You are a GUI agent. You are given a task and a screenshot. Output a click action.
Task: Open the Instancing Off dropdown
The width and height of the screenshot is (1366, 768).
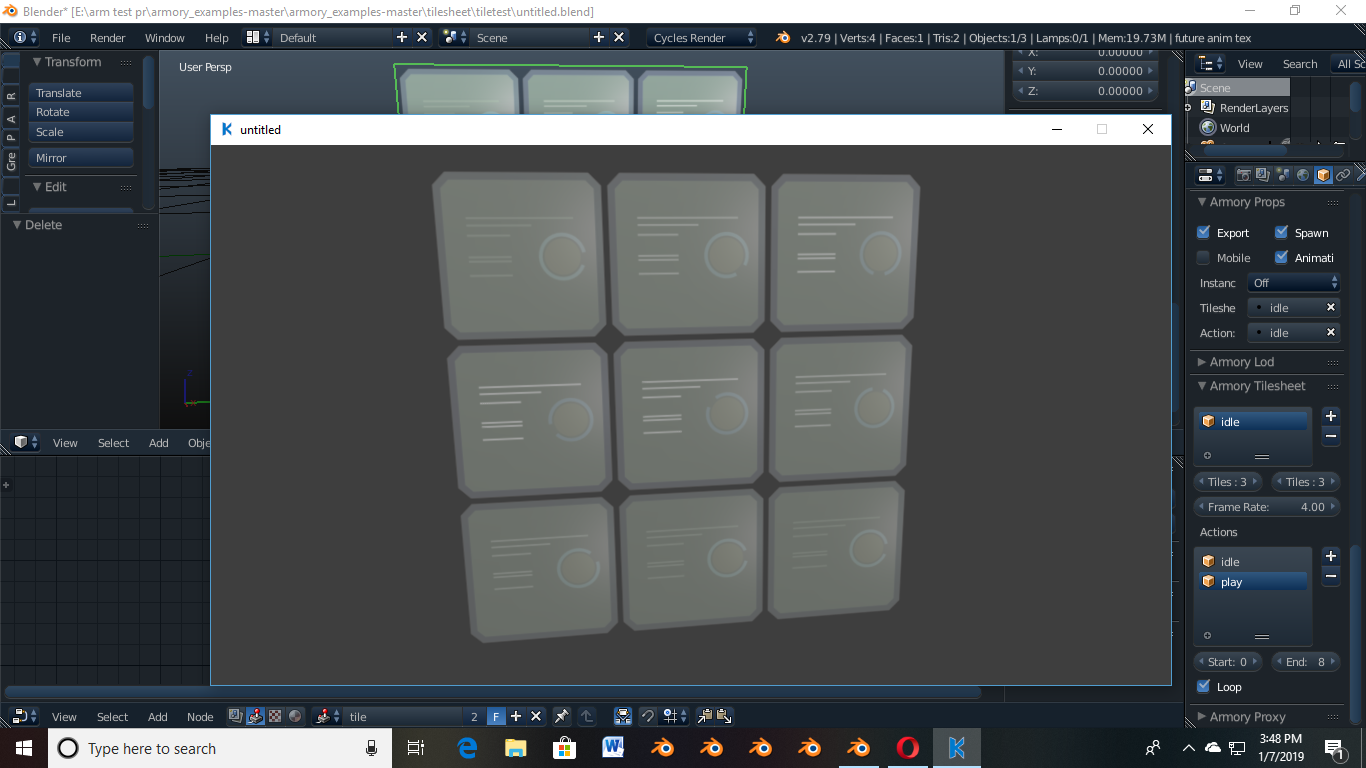click(x=1294, y=283)
